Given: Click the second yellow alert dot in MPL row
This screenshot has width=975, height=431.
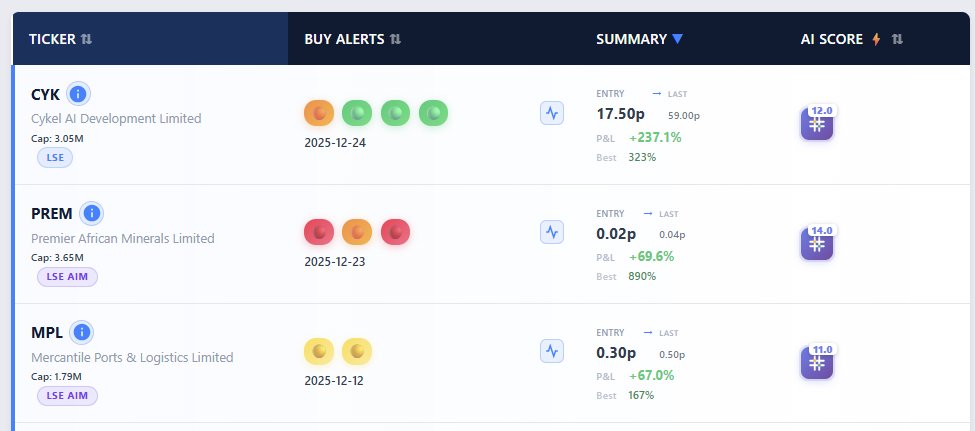Looking at the screenshot, I should click(357, 351).
